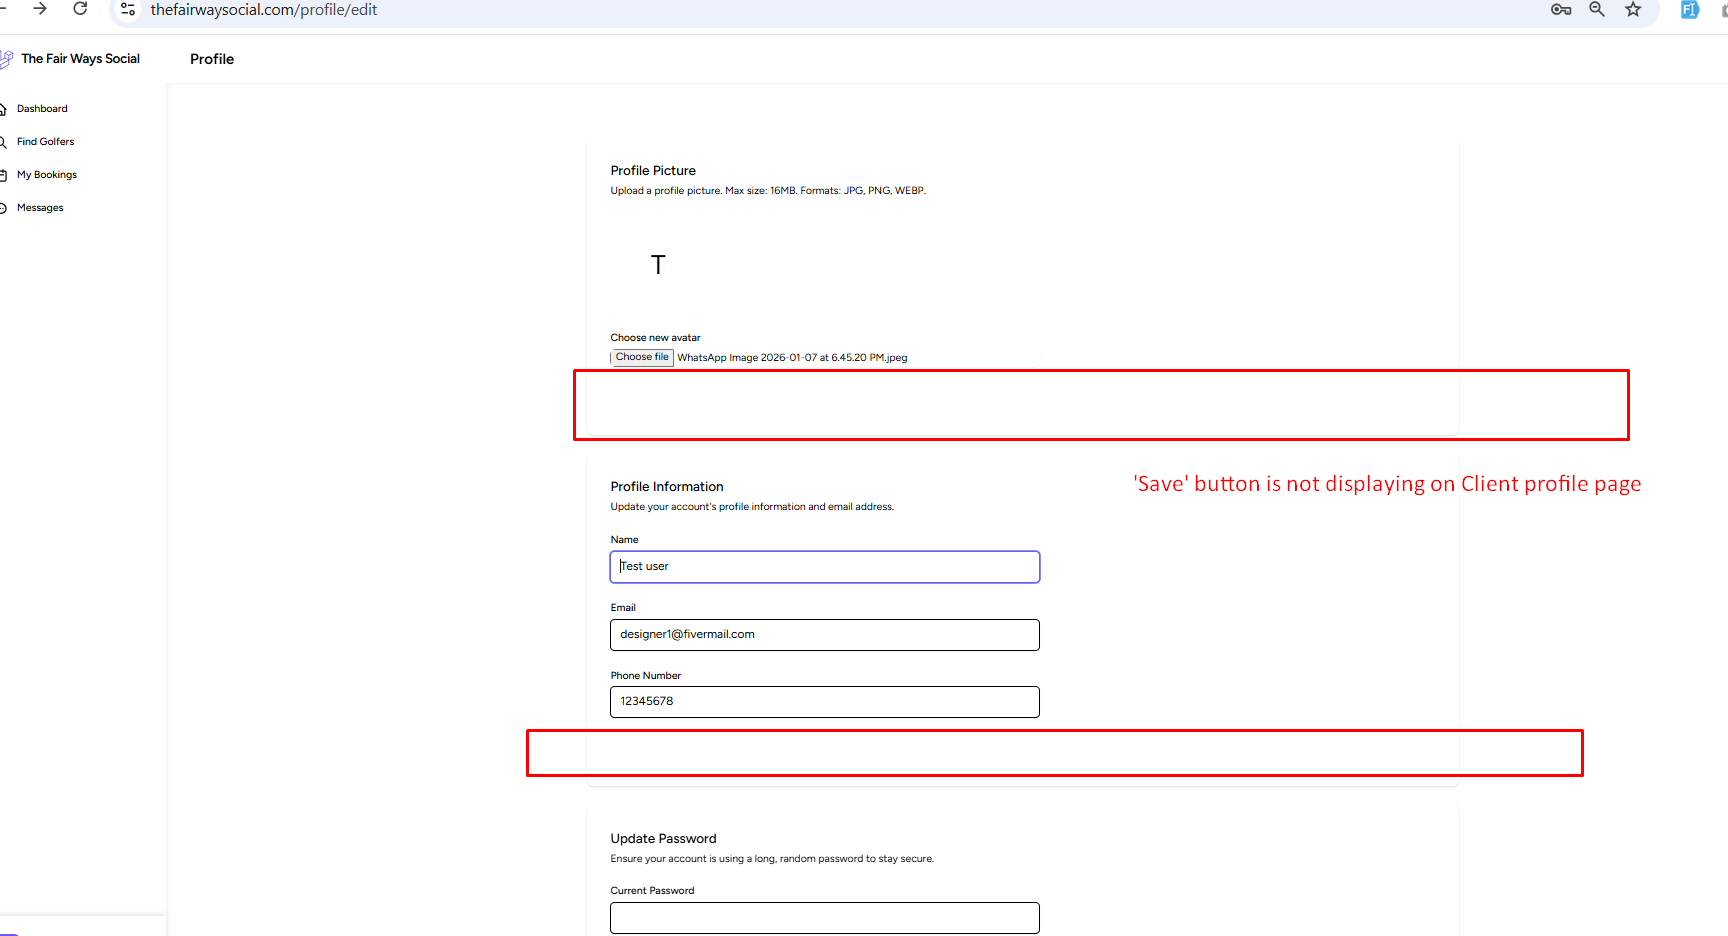1728x936 pixels.
Task: Reload the page with the refresh icon
Action: pyautogui.click(x=80, y=9)
